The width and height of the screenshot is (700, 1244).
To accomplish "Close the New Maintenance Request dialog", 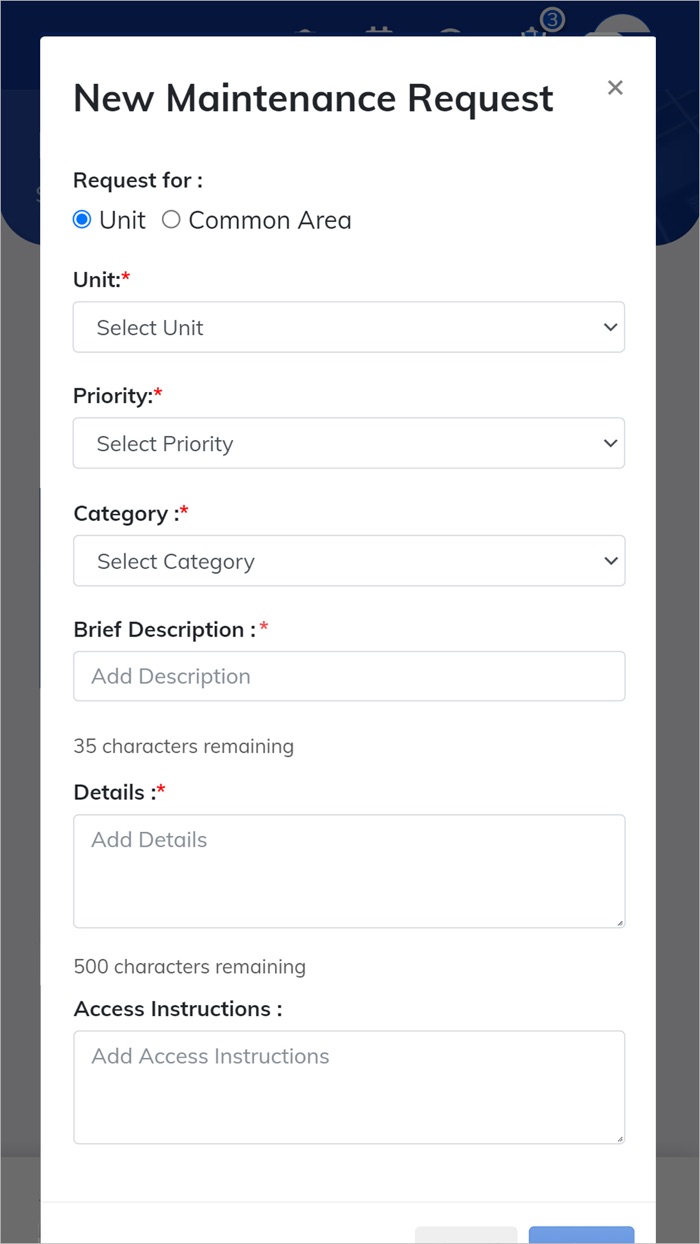I will point(615,88).
